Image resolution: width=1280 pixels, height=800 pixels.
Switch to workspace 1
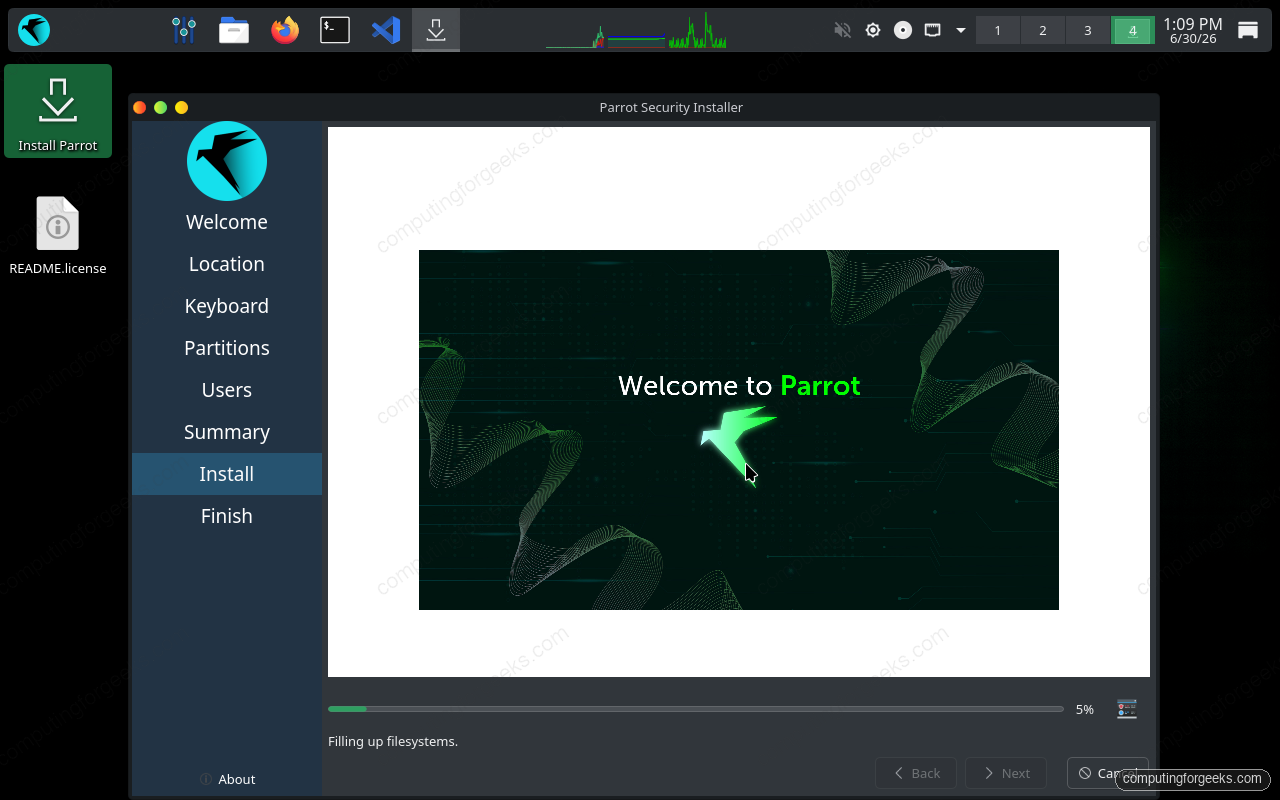998,30
